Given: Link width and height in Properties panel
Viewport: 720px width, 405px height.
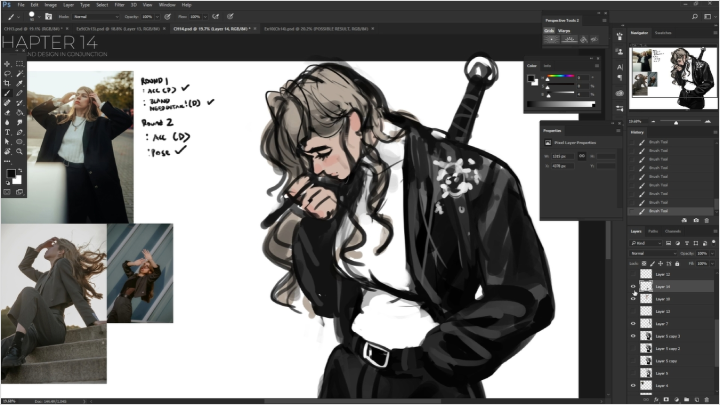Looking at the screenshot, I should (x=582, y=156).
